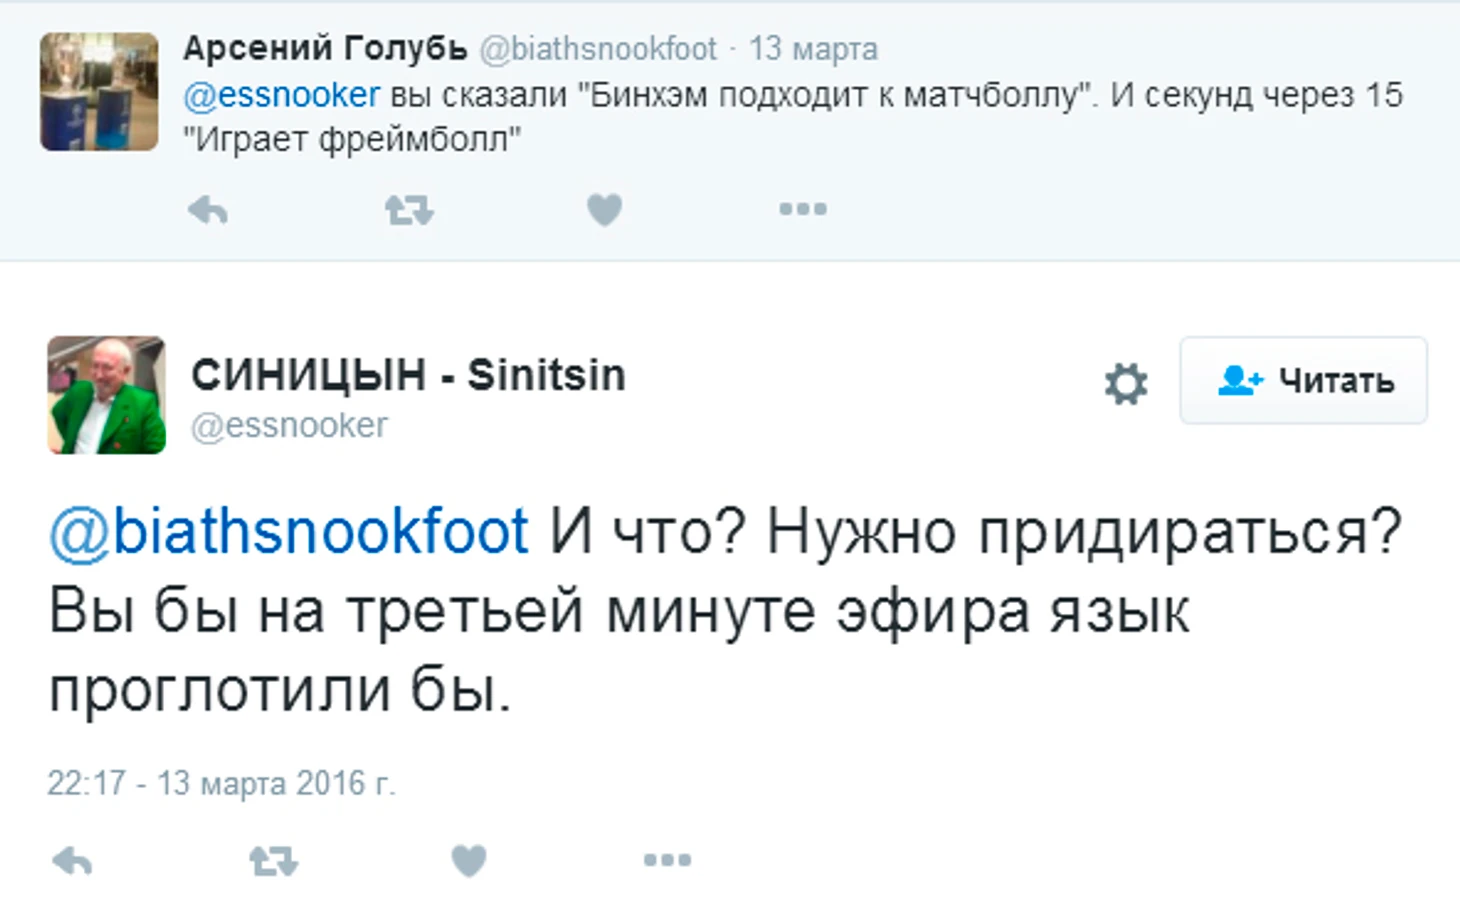Screen dimensions: 1460x908
Task: Open the gear settings menu
Action: pyautogui.click(x=1126, y=383)
